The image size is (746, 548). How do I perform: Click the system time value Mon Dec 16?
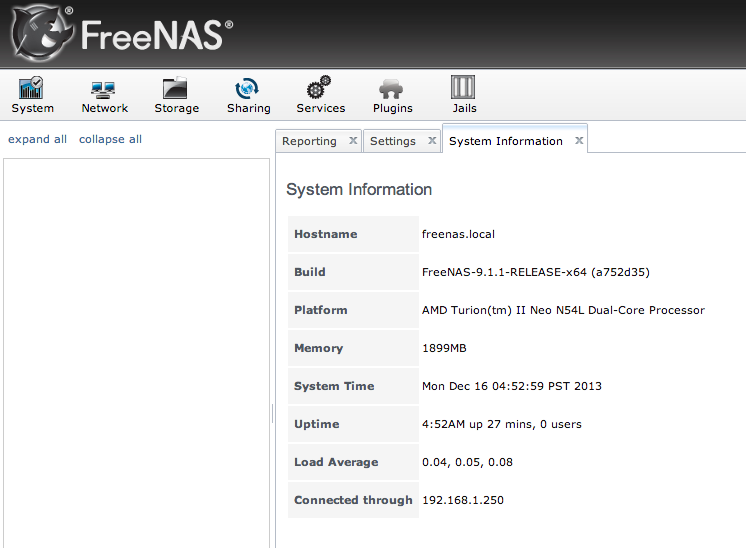tap(512, 386)
